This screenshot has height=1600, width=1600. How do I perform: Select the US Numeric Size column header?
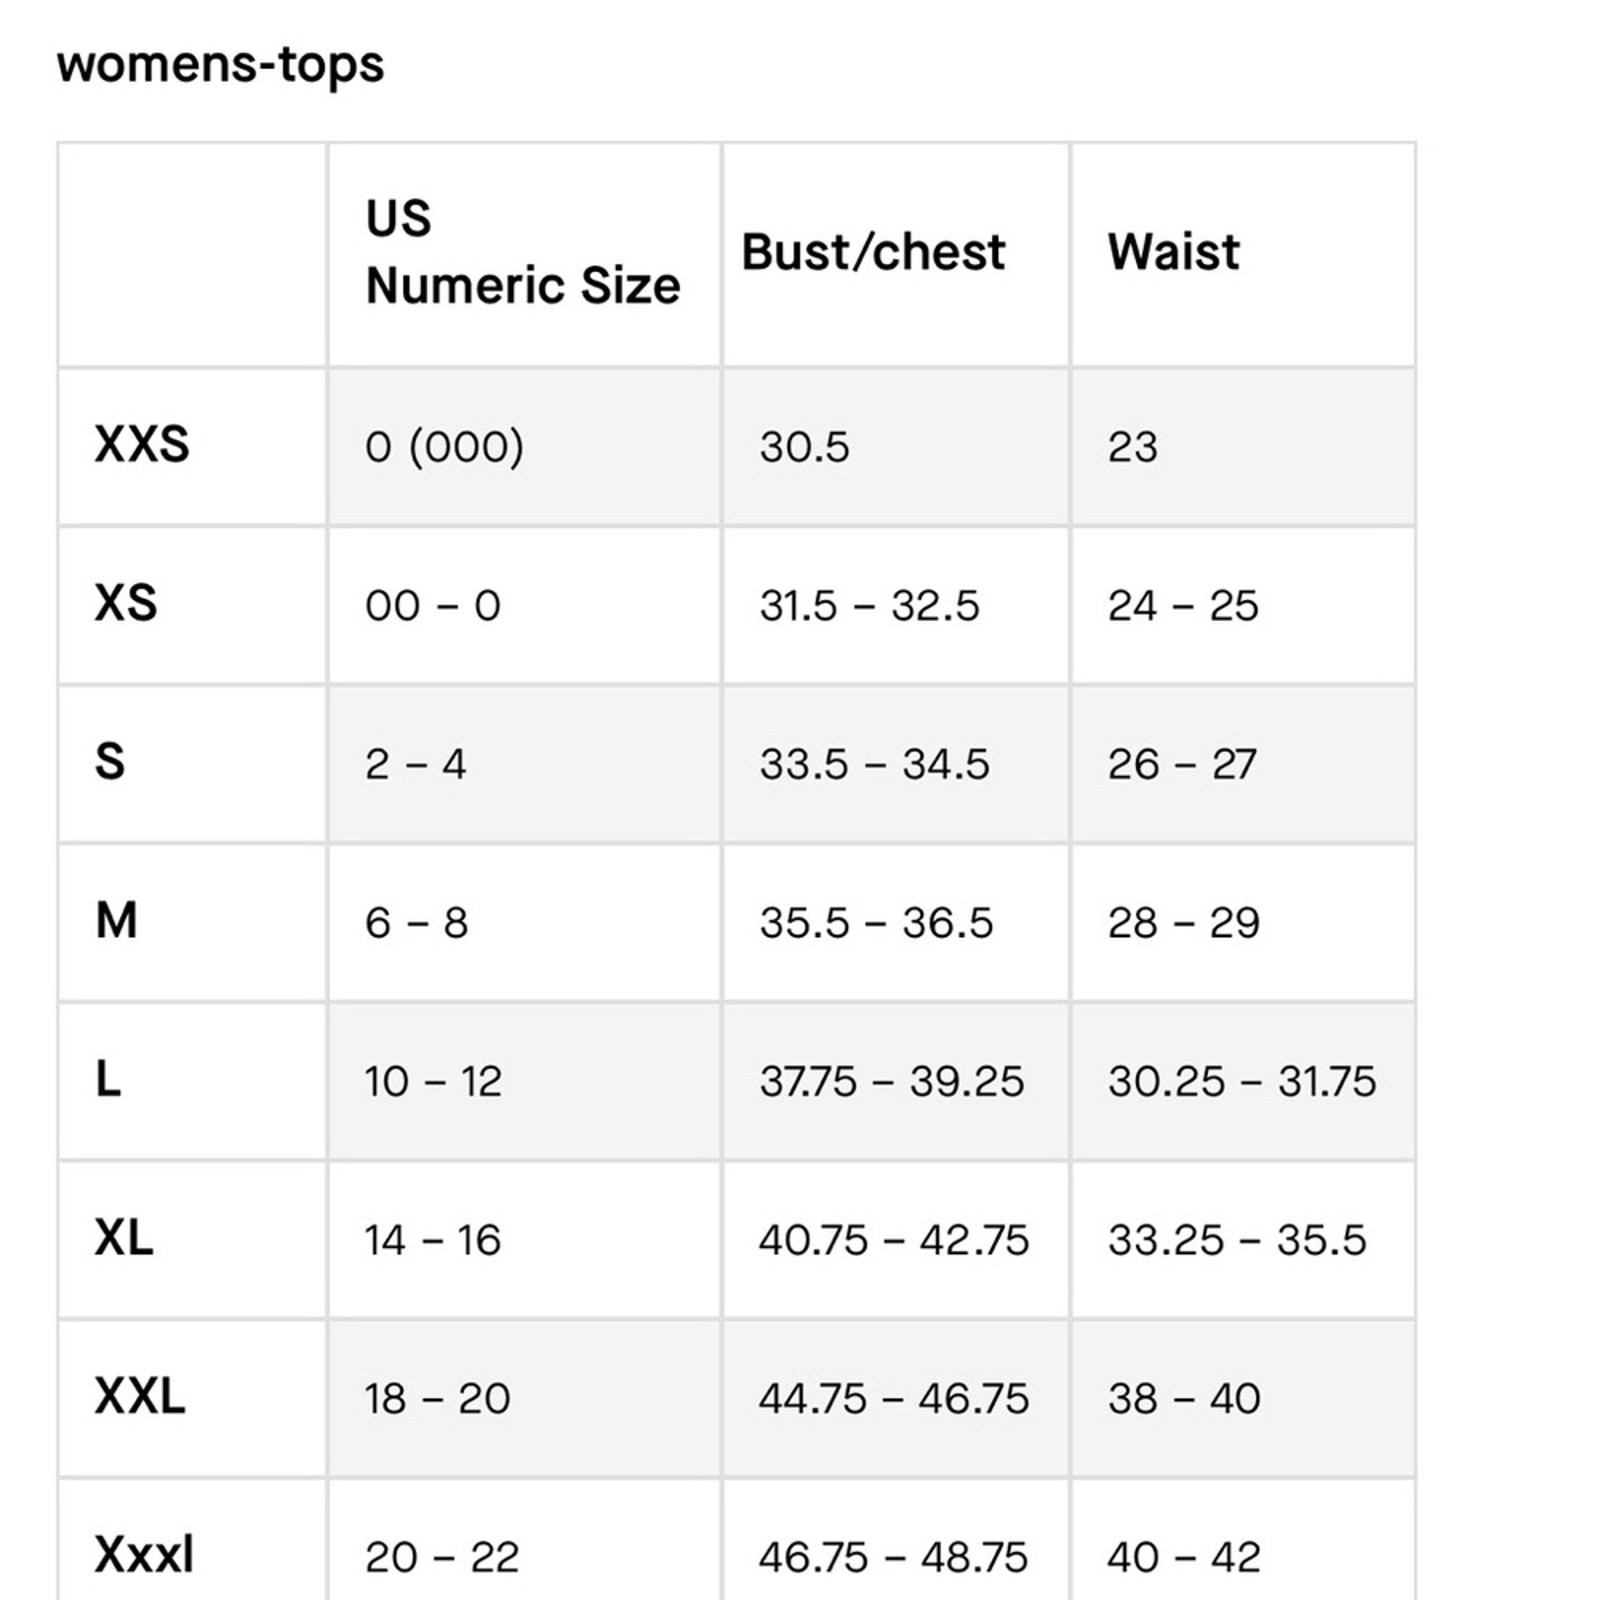click(523, 252)
